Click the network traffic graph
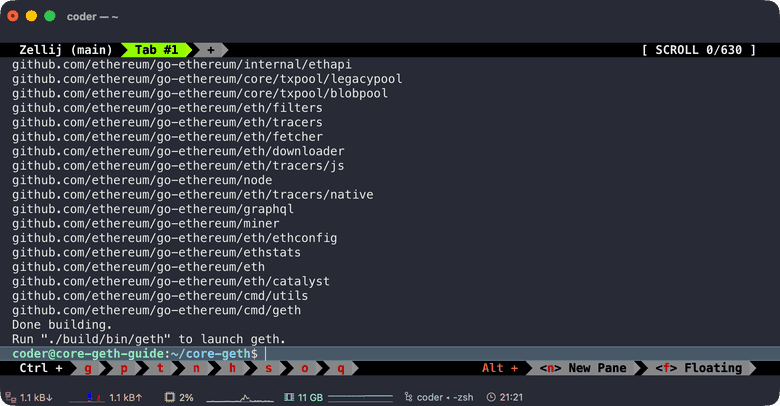Screen dimensions: 780x406 87,397
